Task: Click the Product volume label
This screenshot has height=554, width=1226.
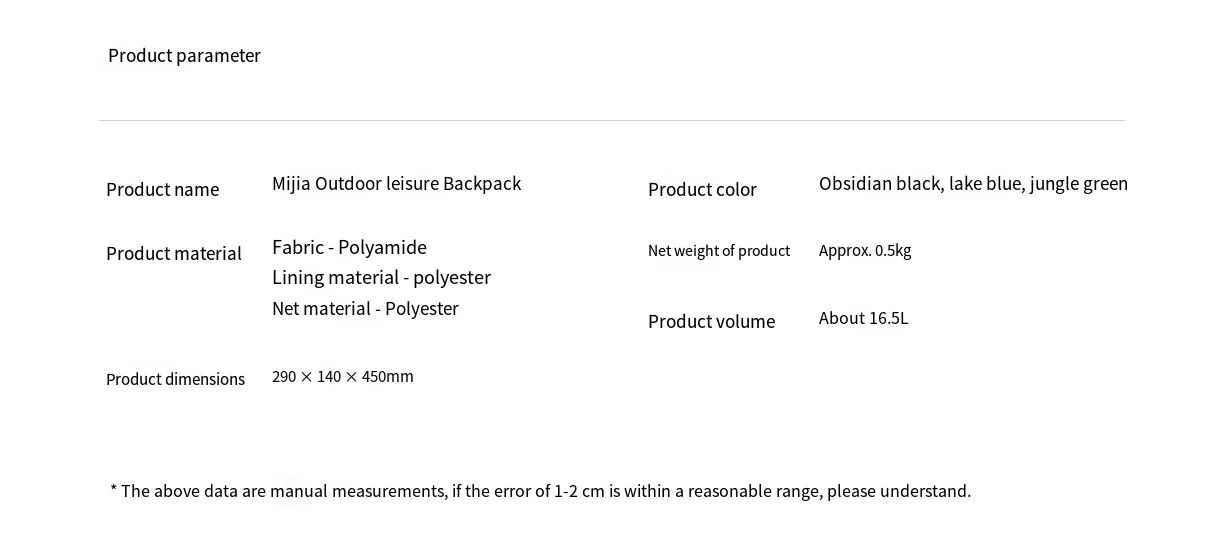Action: point(711,322)
